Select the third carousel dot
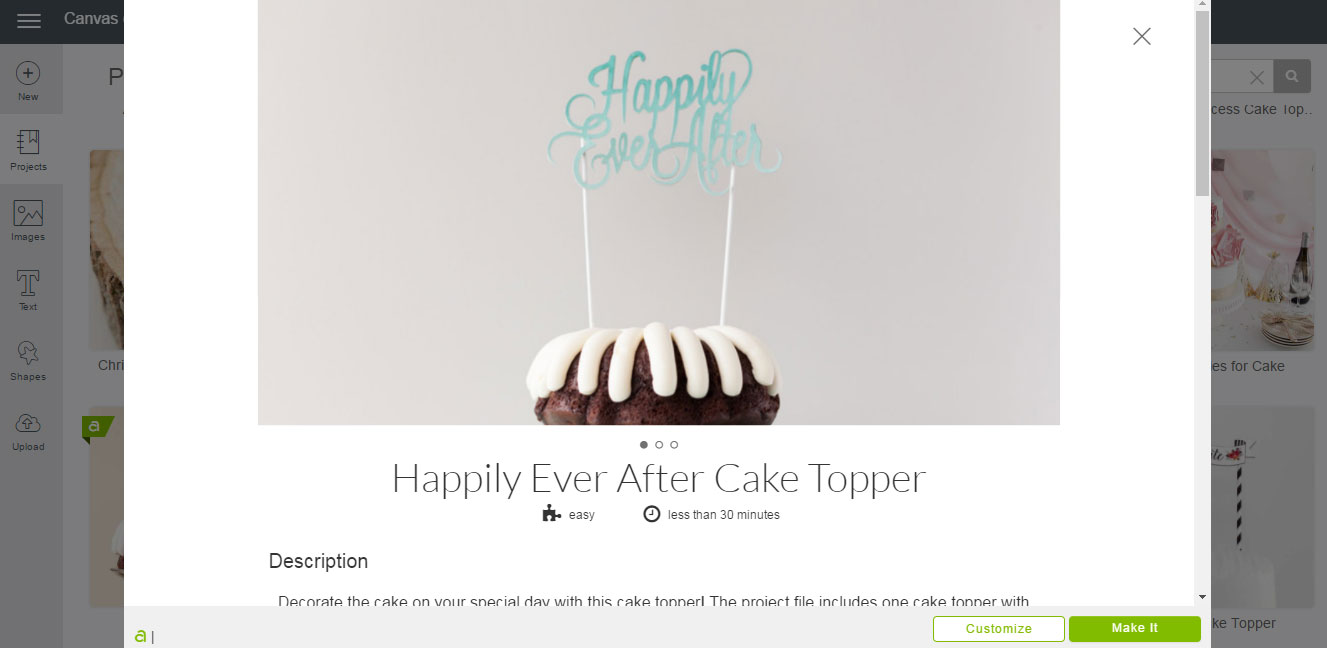The width and height of the screenshot is (1327, 648). click(x=674, y=445)
